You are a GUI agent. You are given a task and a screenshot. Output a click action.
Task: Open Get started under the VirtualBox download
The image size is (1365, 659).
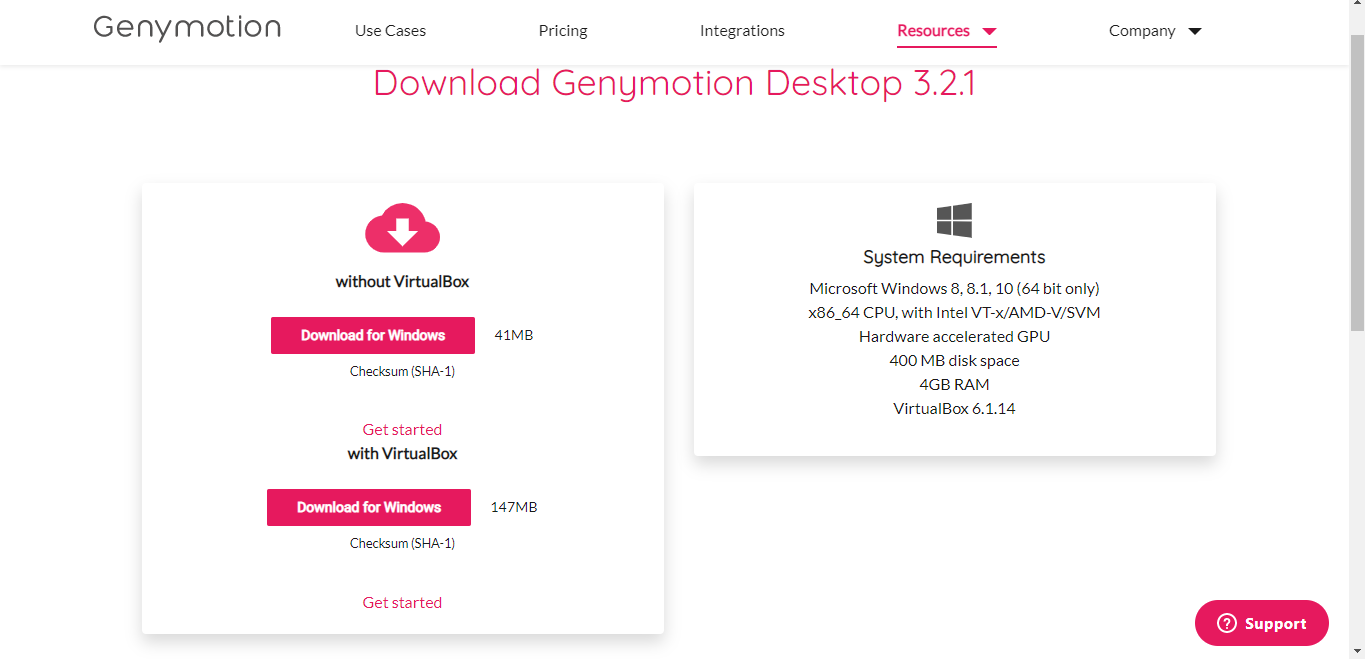[x=402, y=601]
